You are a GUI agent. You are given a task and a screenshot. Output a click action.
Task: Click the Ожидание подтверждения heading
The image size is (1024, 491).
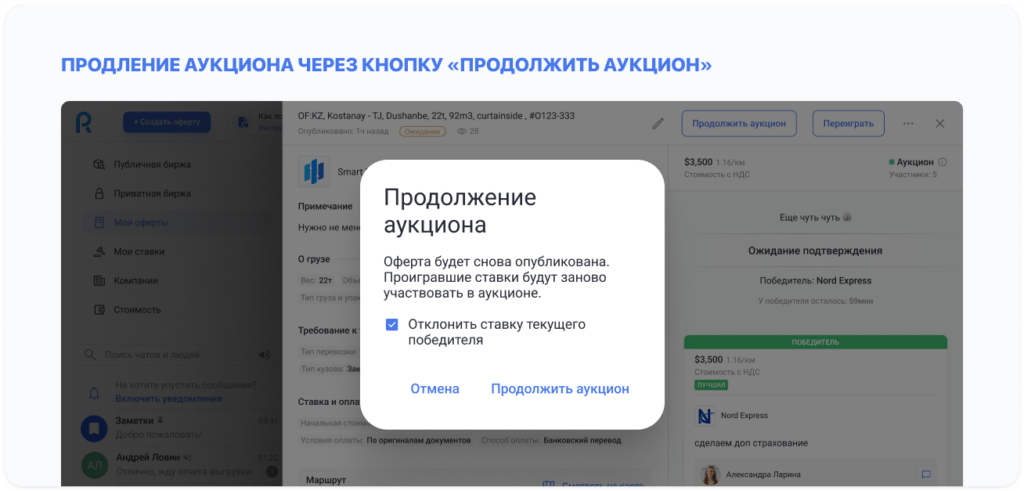[816, 251]
